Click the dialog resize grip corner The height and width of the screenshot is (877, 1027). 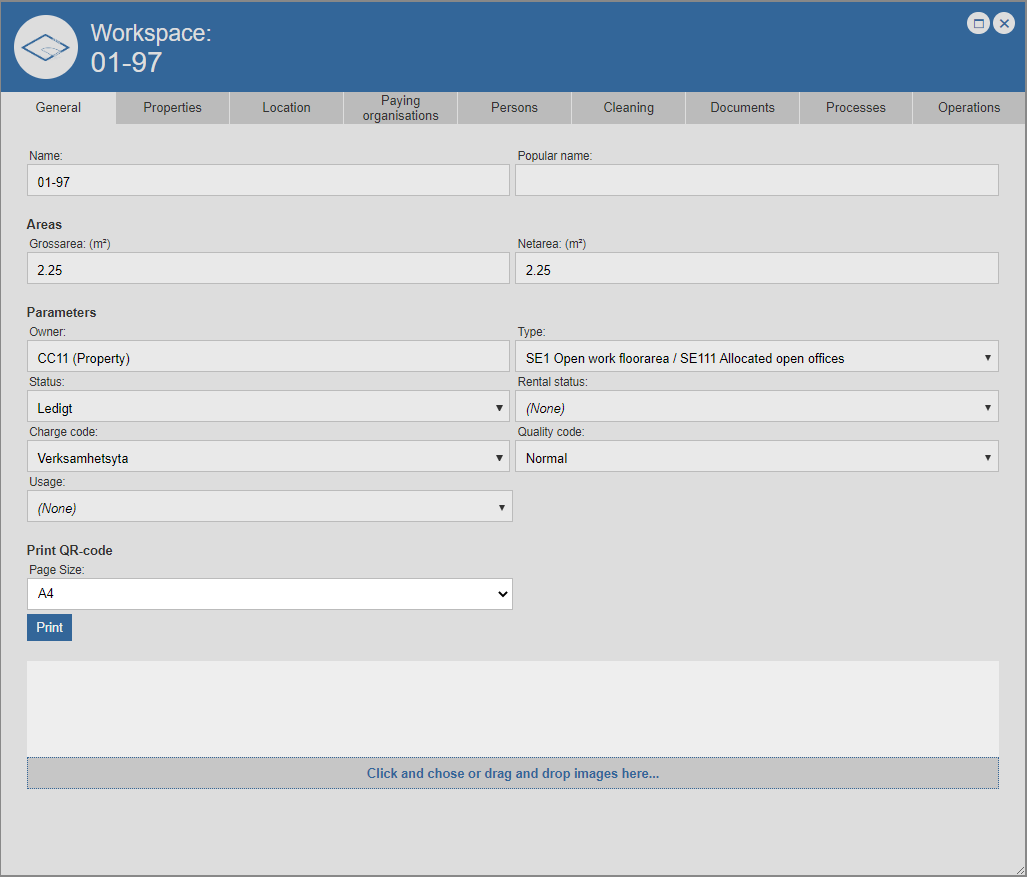[1020, 870]
